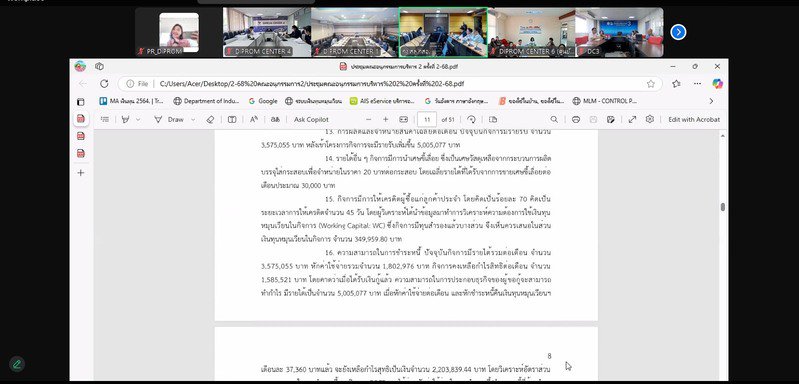Image resolution: width=799 pixels, height=384 pixels.
Task: Switch to page view layout
Action: click(493, 119)
